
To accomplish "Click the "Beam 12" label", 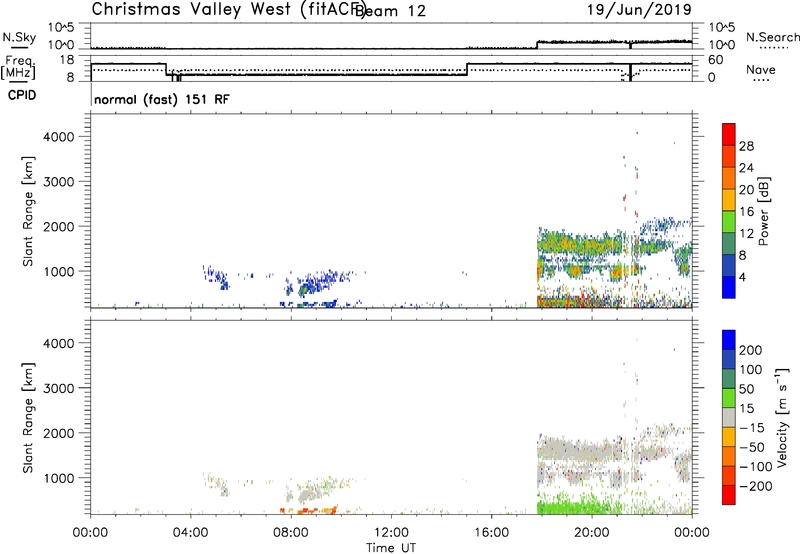I will click(390, 11).
